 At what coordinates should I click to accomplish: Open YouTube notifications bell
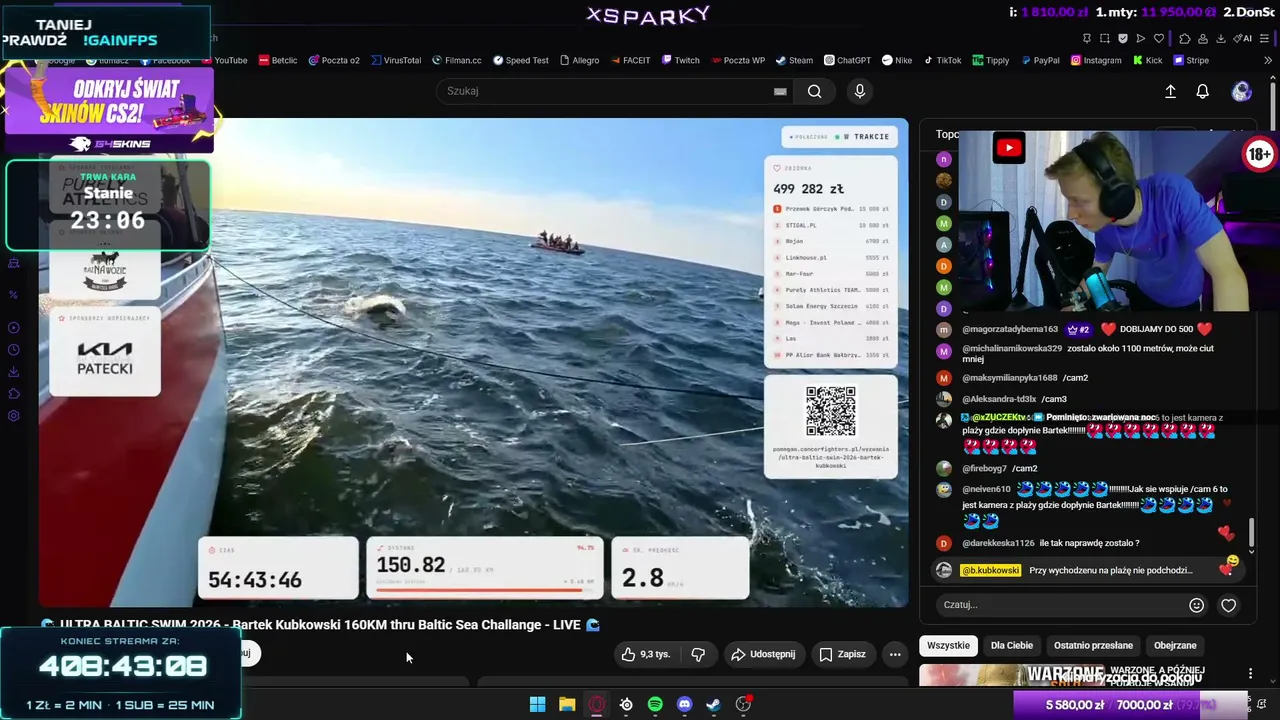(x=1203, y=91)
